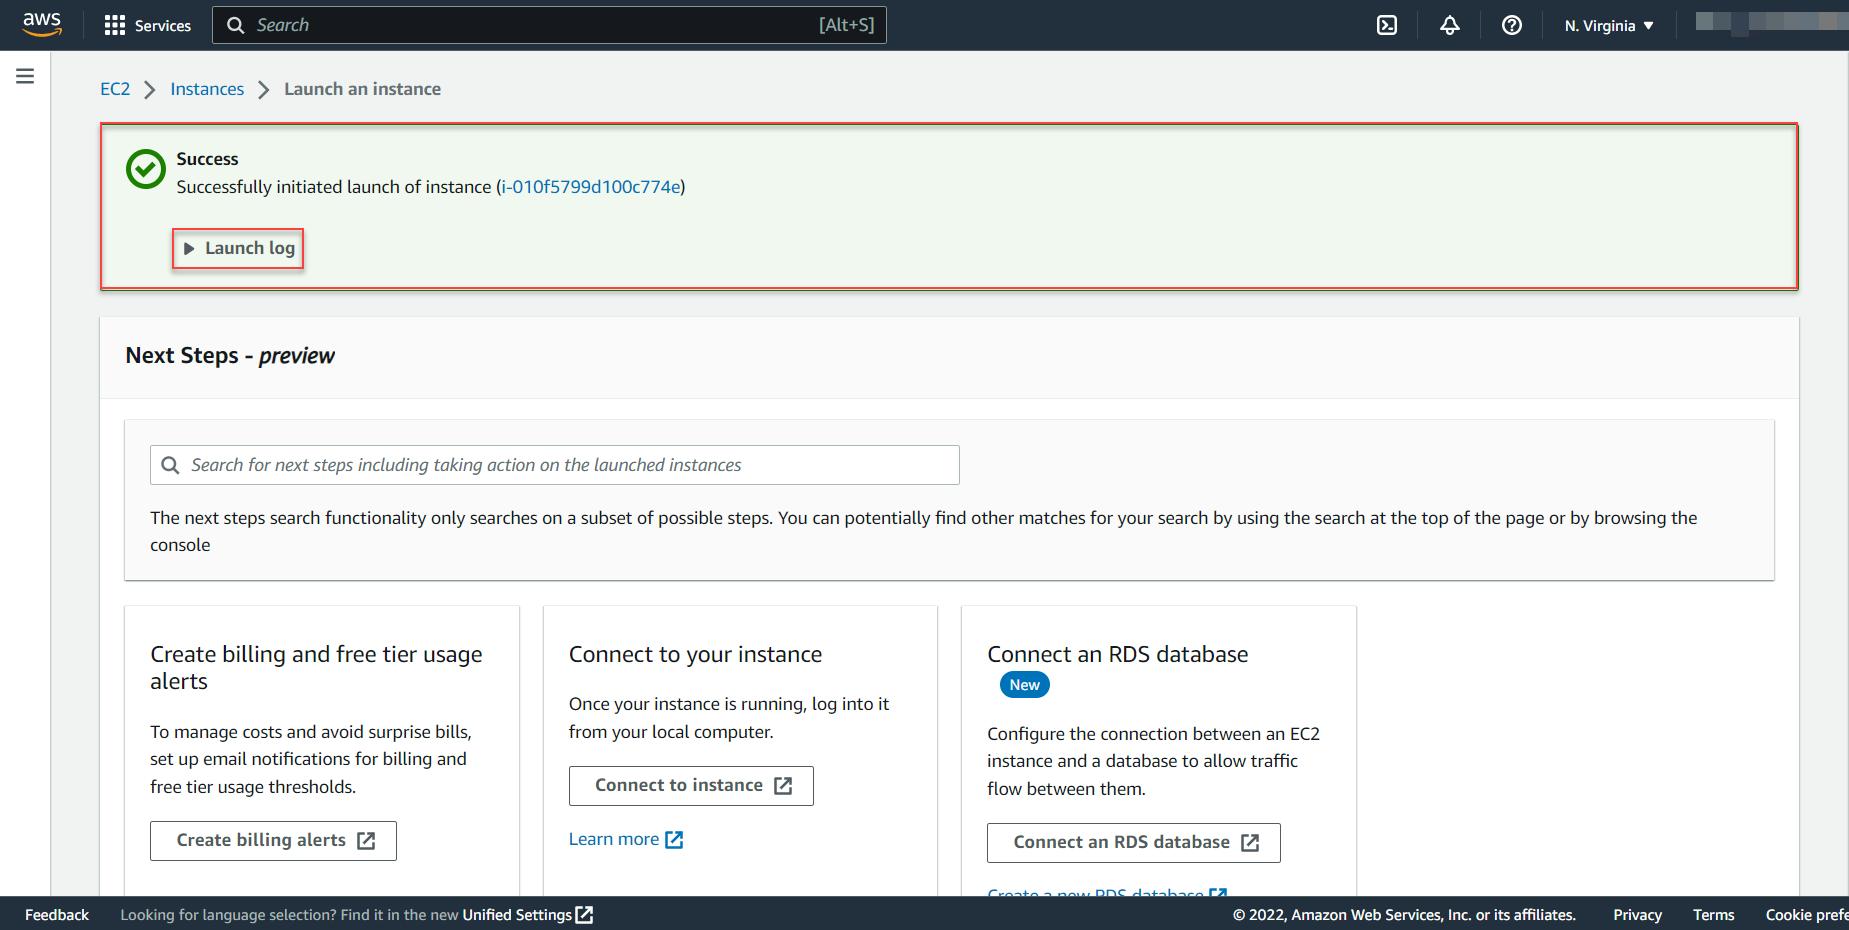Open the help question mark icon

1512,25
